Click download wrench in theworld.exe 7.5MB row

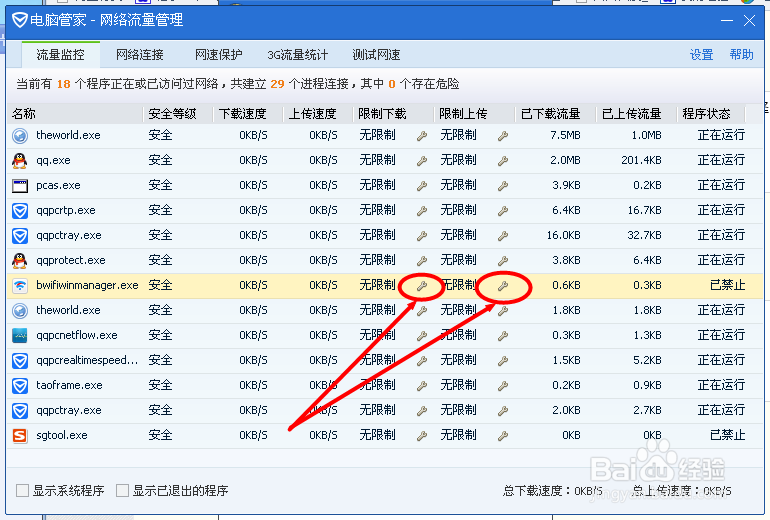(x=422, y=136)
